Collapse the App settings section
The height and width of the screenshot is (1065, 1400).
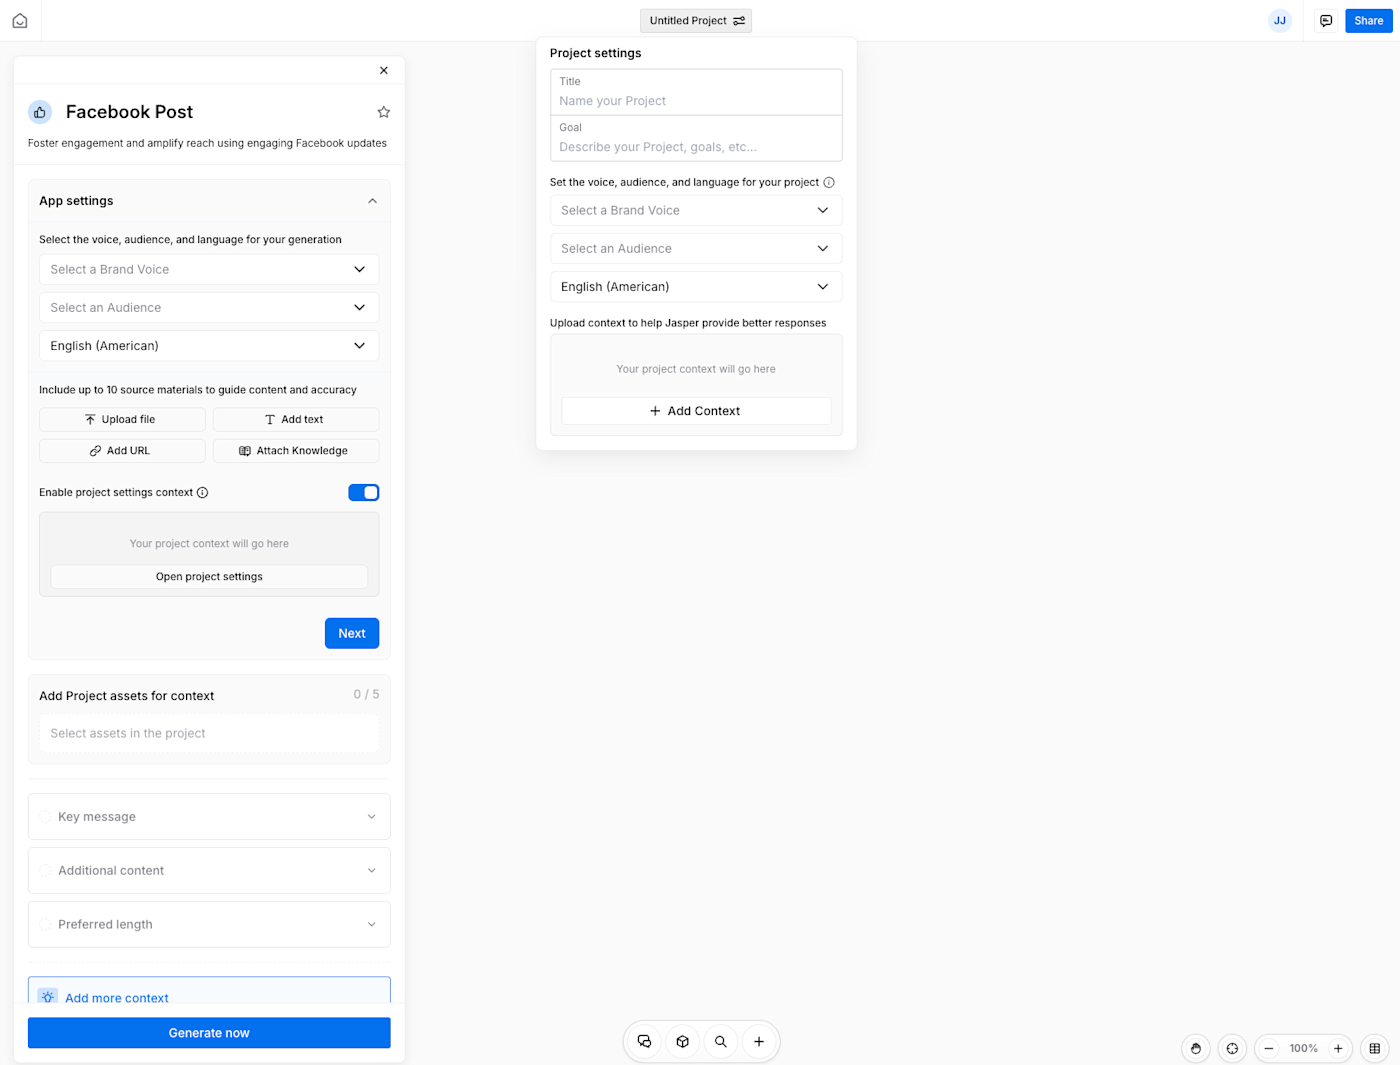(372, 201)
